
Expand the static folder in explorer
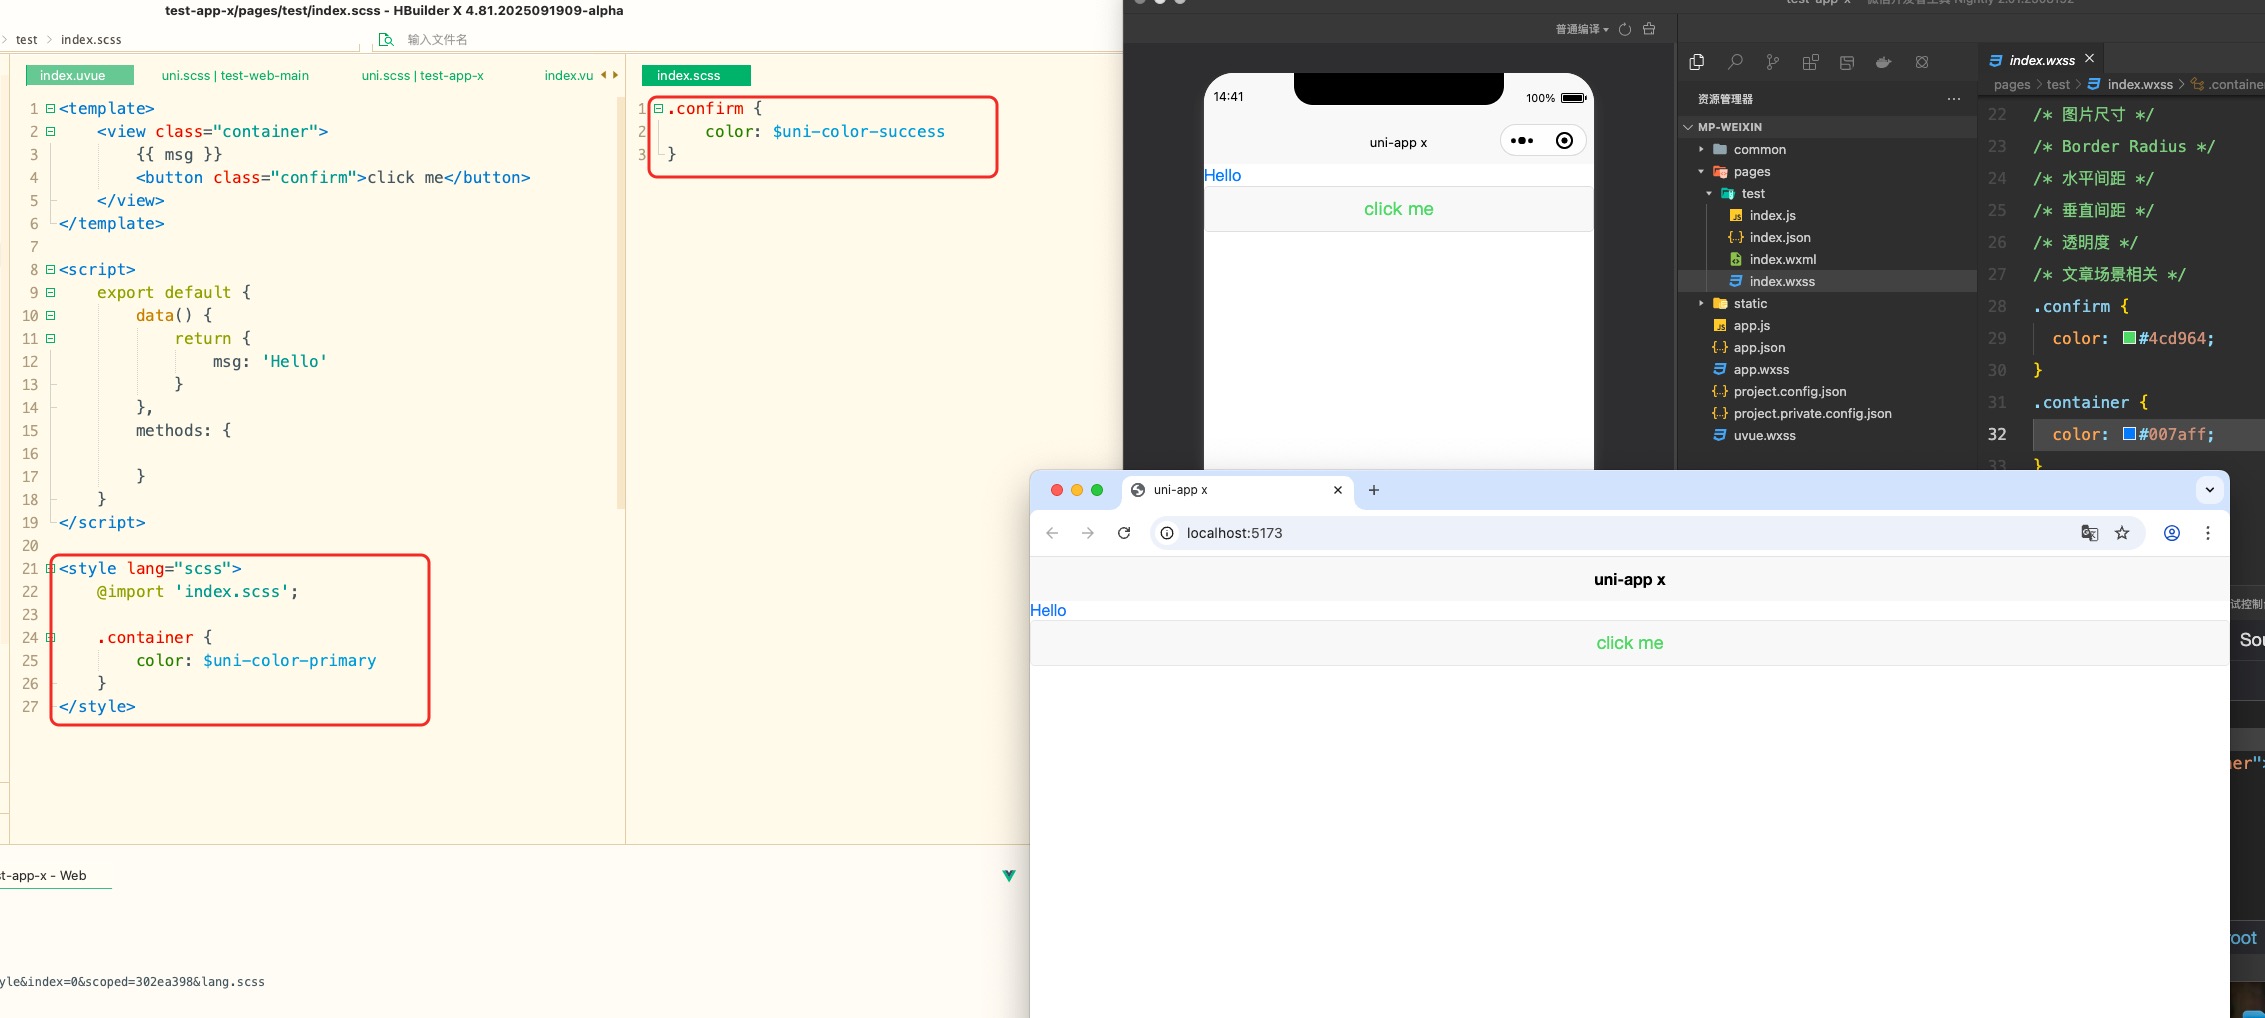tap(1701, 303)
